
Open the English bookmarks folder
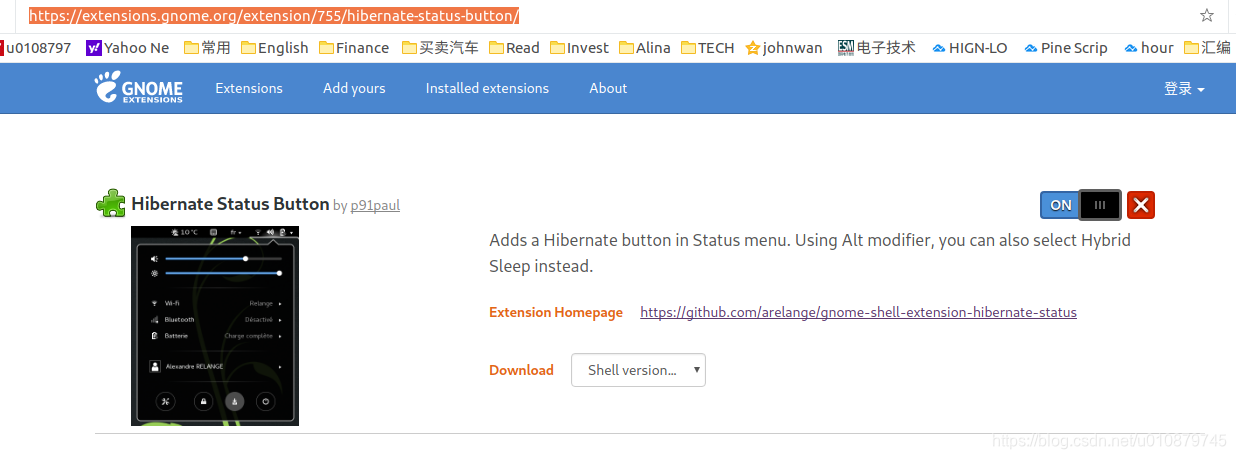tap(273, 47)
